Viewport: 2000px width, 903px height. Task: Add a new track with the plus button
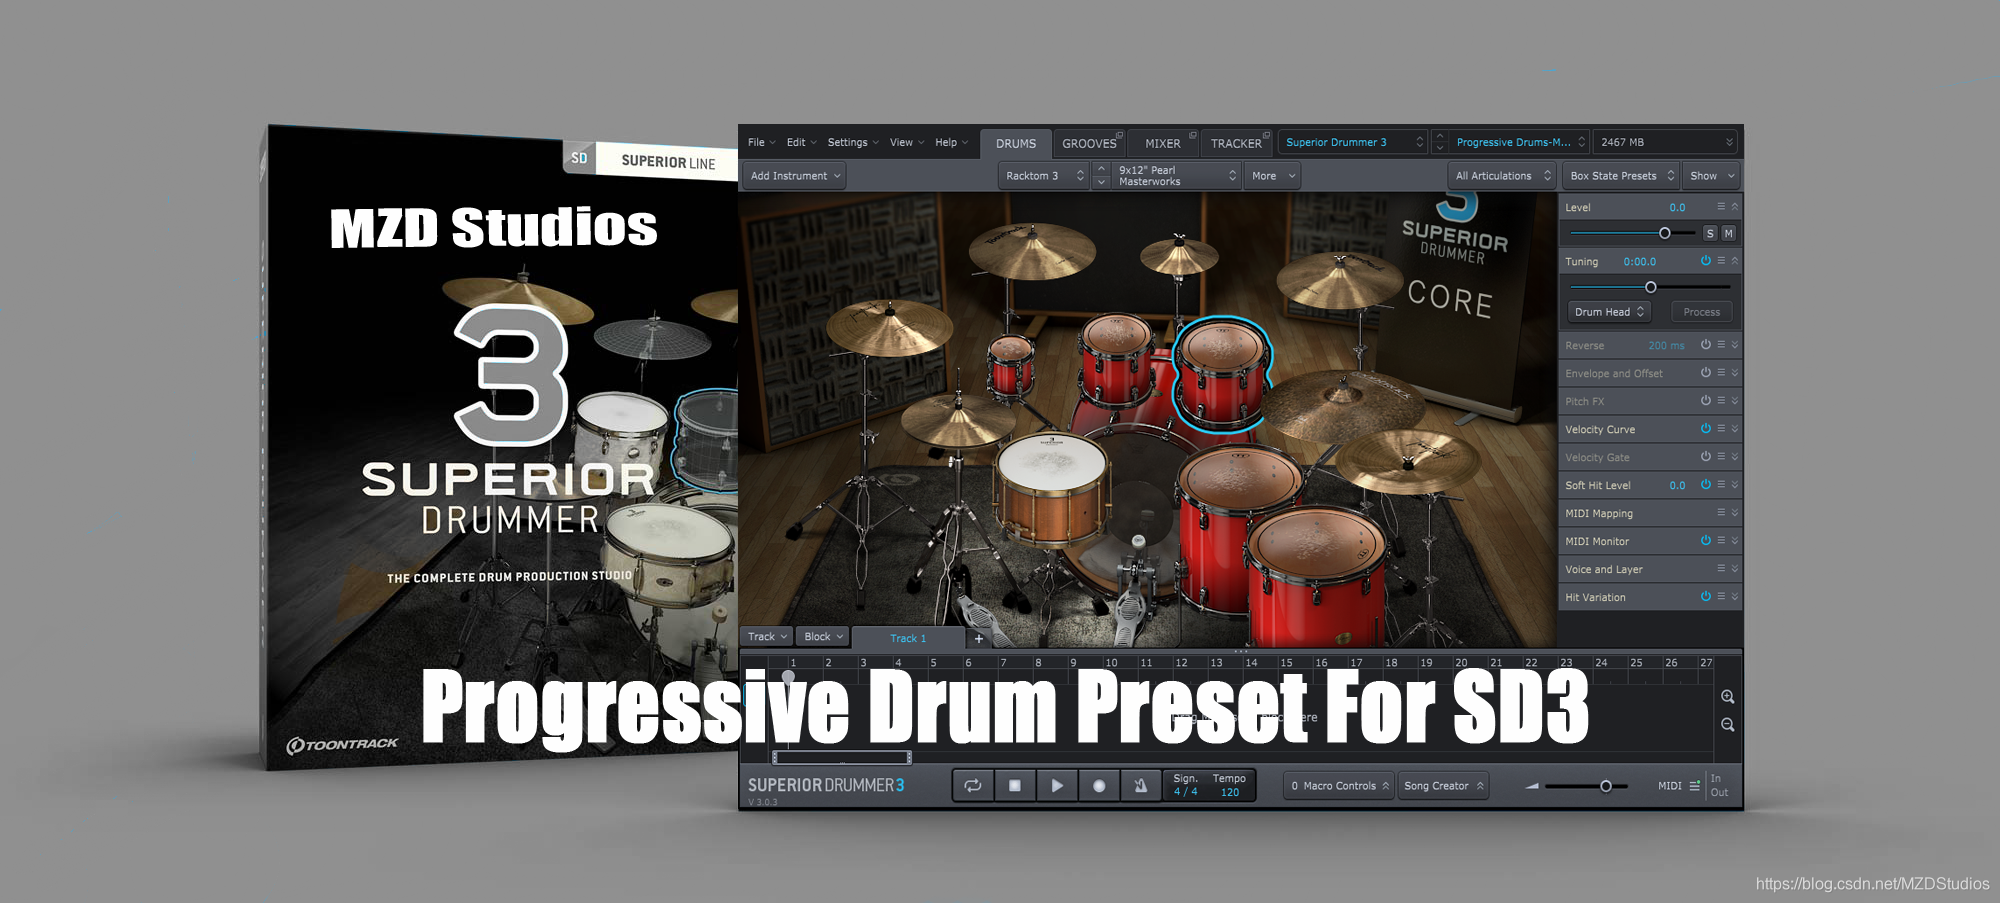click(979, 638)
